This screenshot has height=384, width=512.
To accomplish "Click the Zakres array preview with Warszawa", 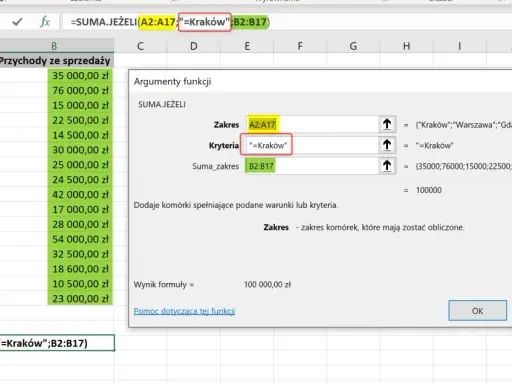I will point(463,125).
